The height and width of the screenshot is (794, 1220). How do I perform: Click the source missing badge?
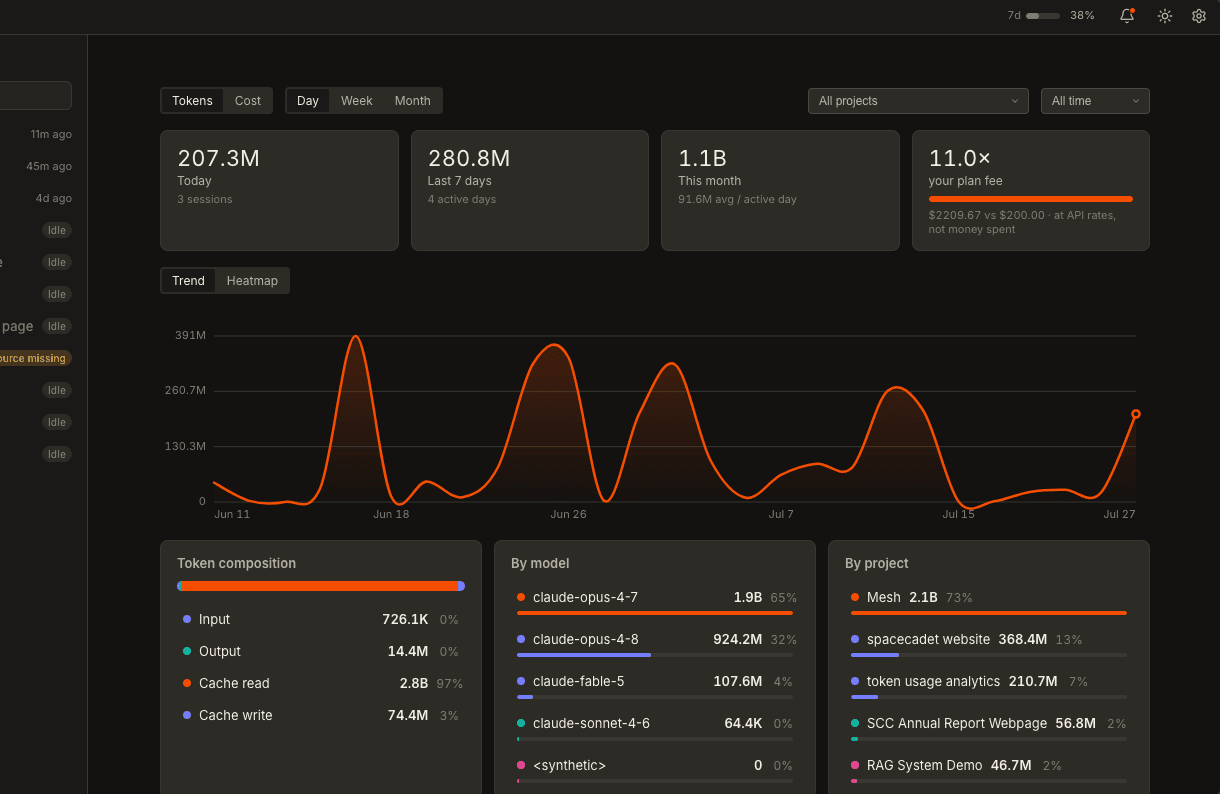[x=35, y=358]
